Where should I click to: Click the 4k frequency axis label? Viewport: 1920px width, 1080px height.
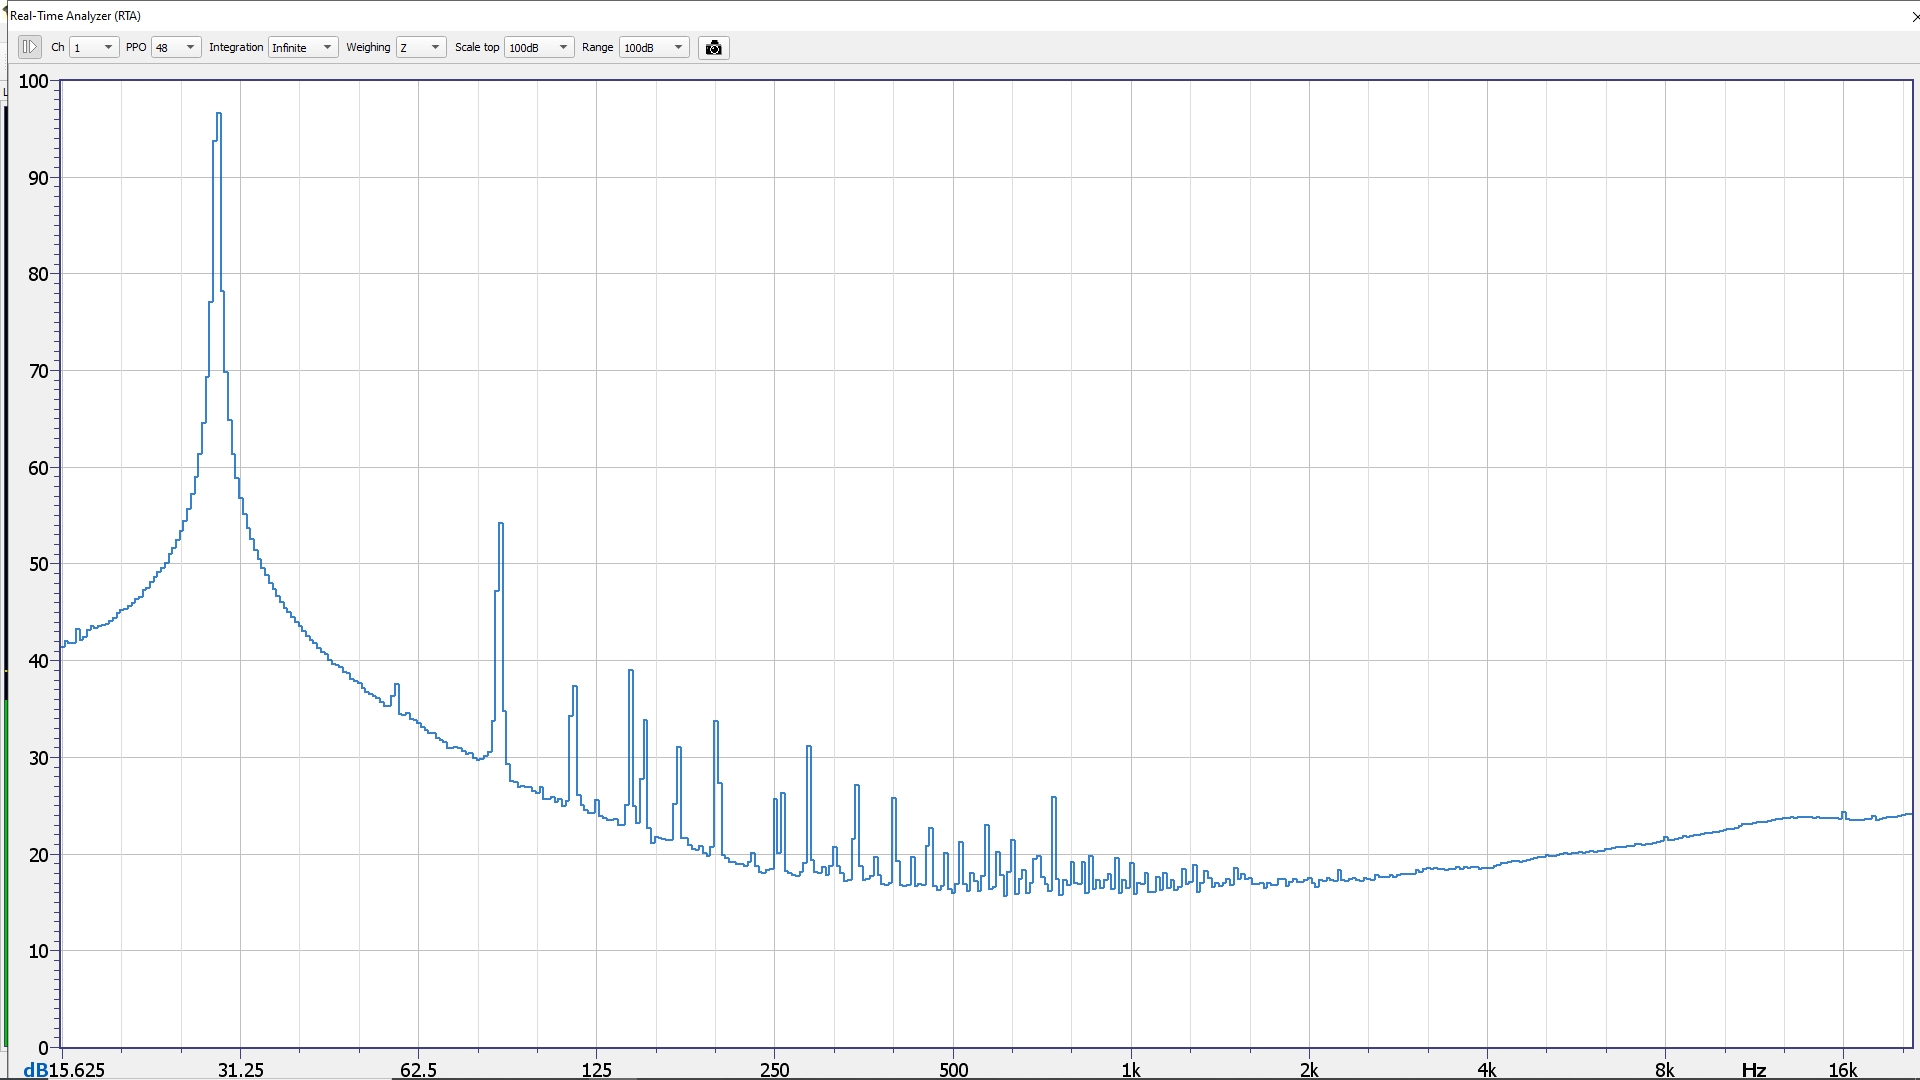(1487, 1070)
